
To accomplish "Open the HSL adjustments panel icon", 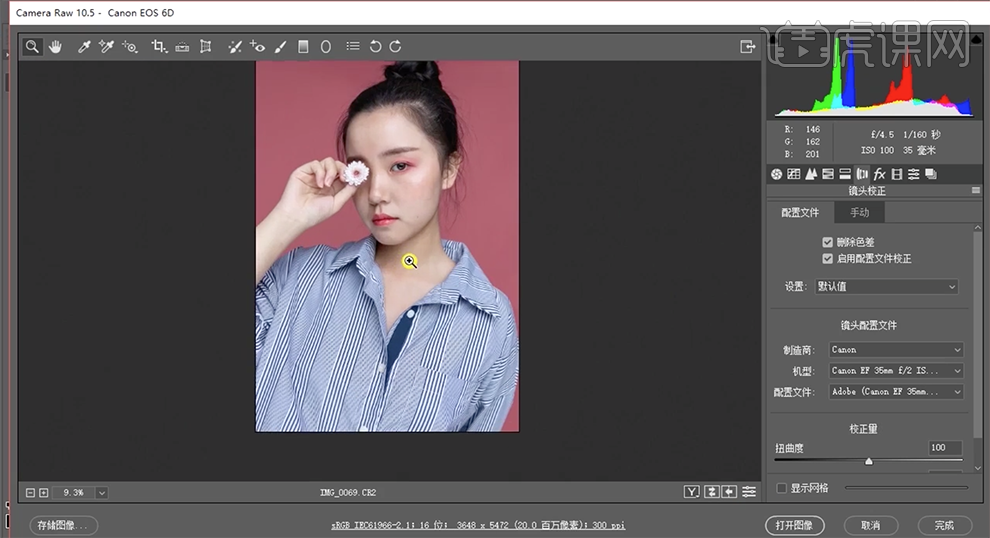I will (x=828, y=174).
